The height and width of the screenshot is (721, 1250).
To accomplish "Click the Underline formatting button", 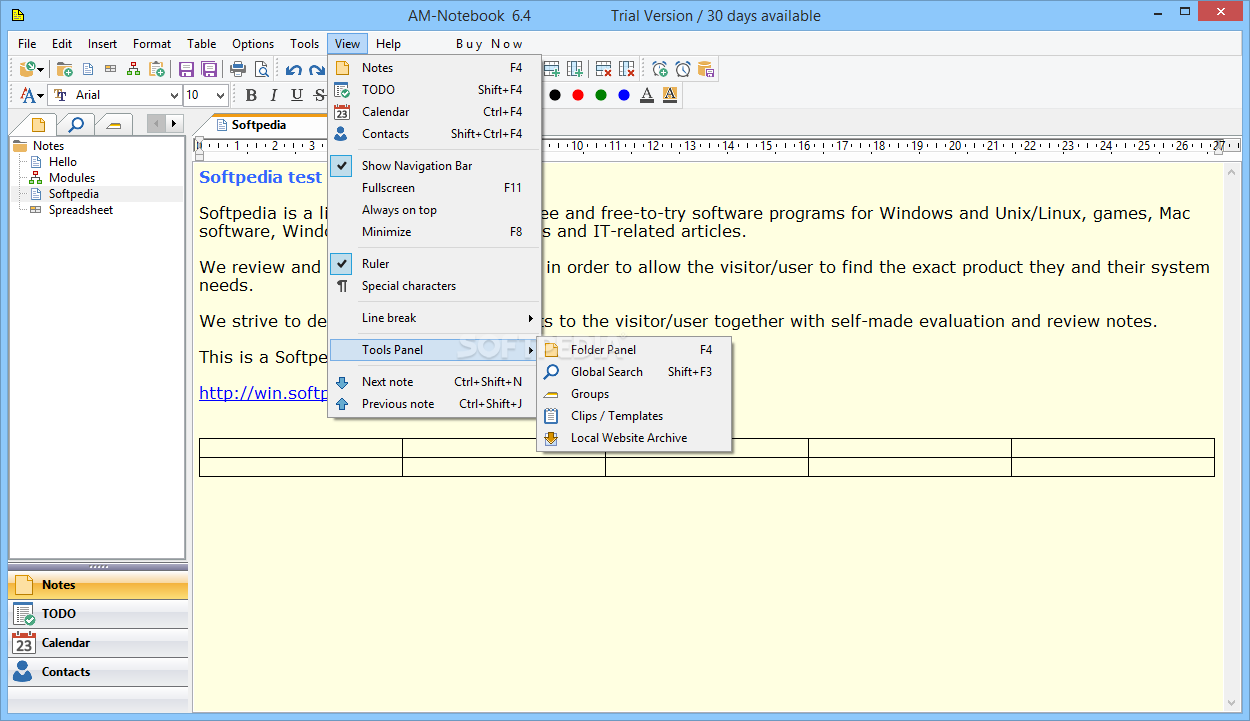I will (297, 95).
